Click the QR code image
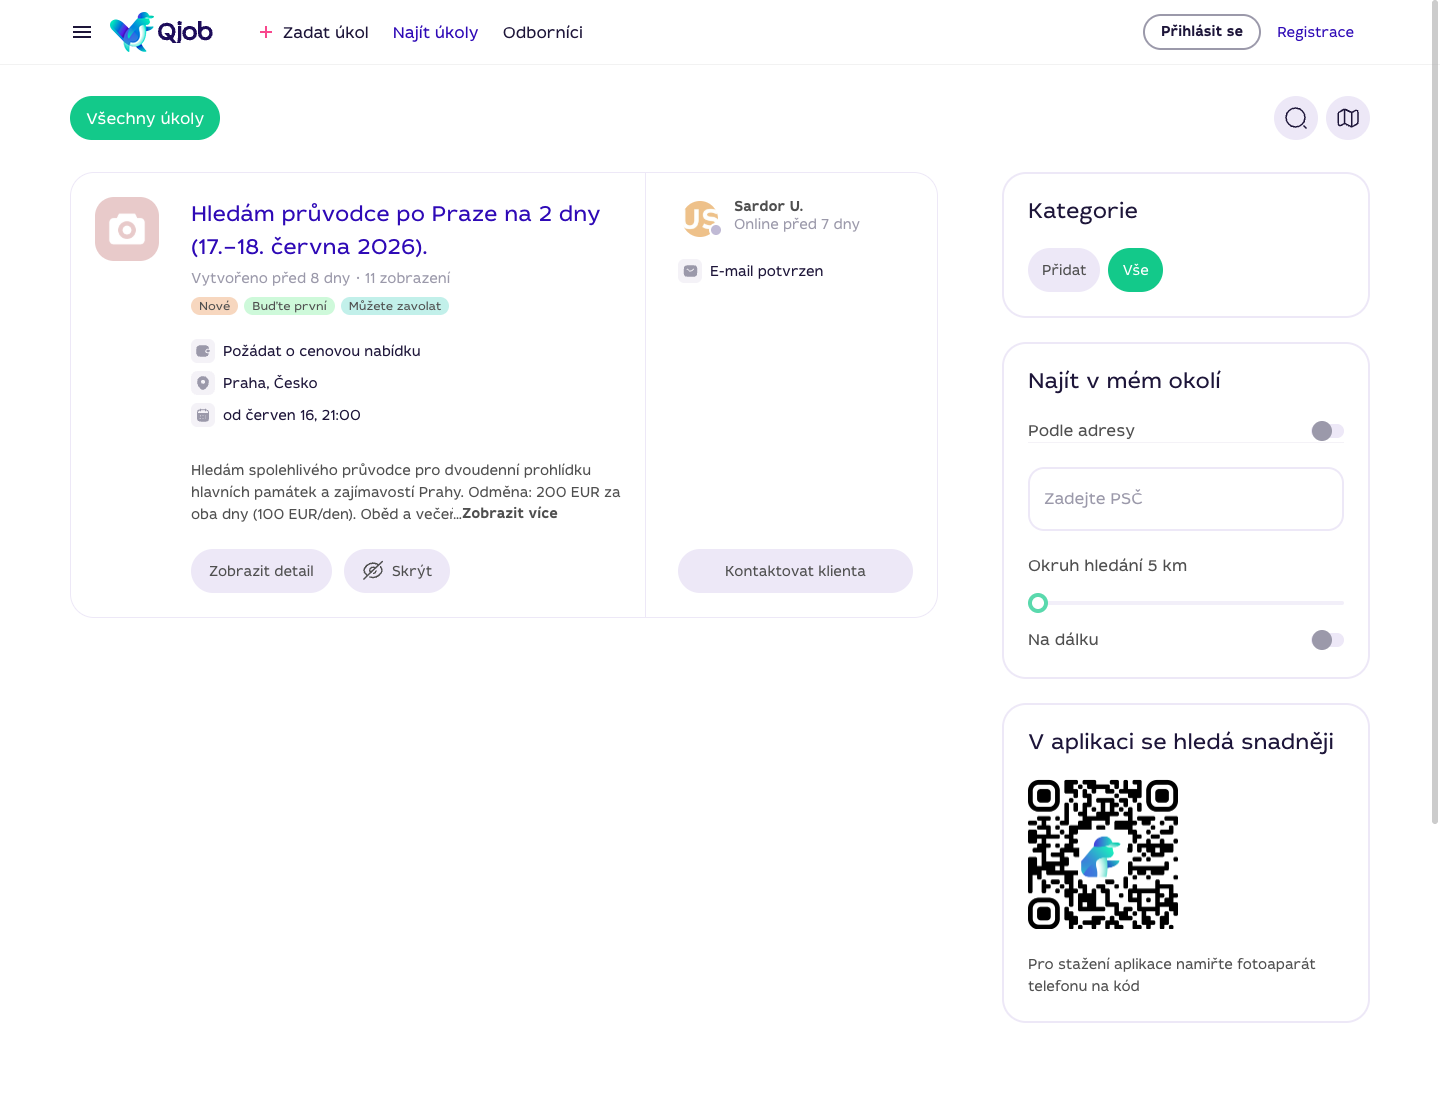The image size is (1440, 1100). point(1103,855)
